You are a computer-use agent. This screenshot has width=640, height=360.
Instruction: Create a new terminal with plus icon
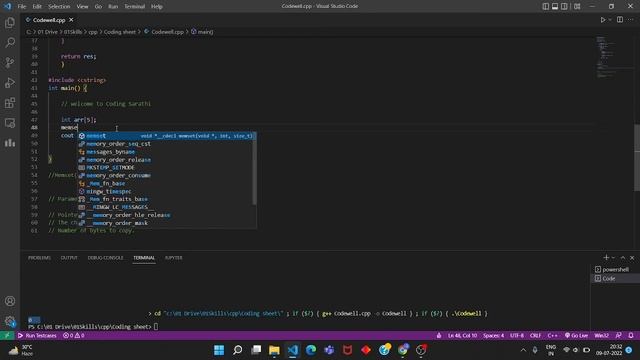(x=606, y=258)
